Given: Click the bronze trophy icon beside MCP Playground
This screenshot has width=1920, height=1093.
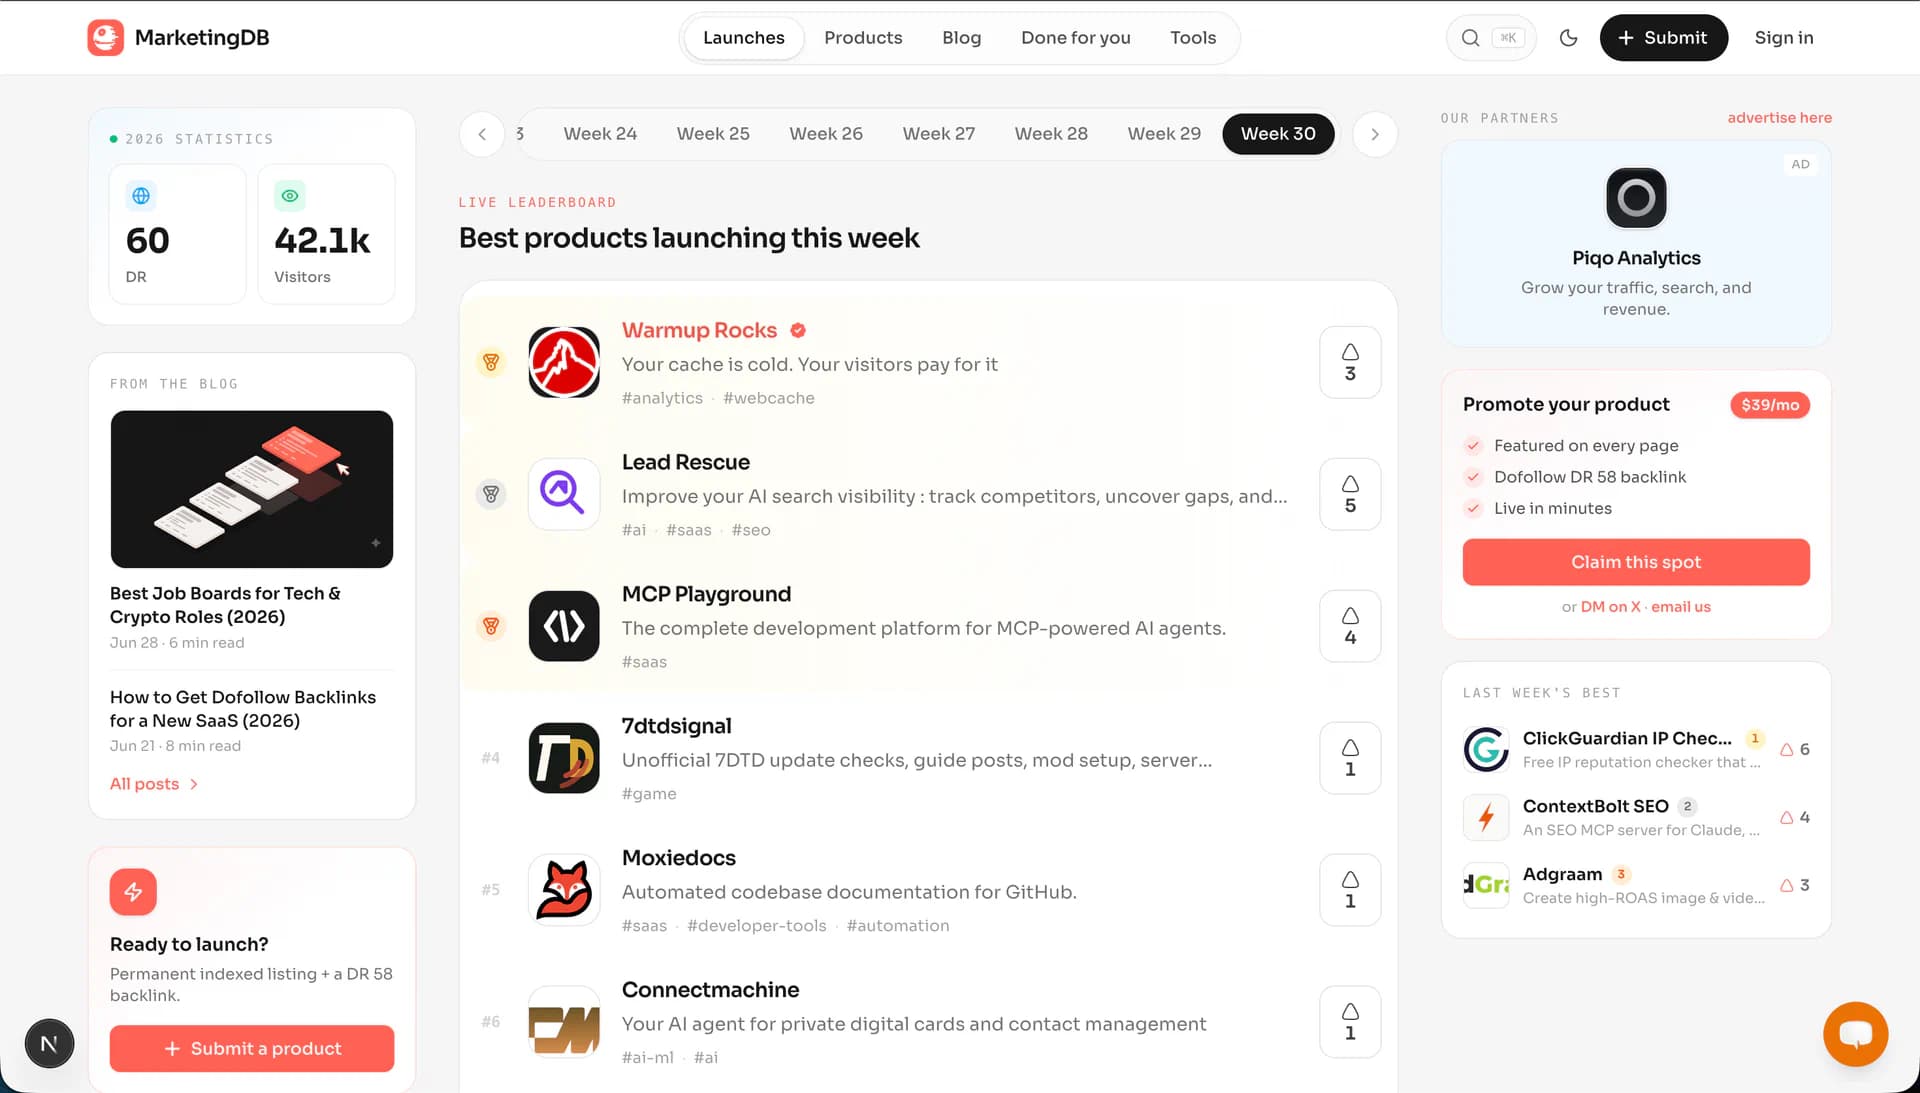Looking at the screenshot, I should (491, 626).
